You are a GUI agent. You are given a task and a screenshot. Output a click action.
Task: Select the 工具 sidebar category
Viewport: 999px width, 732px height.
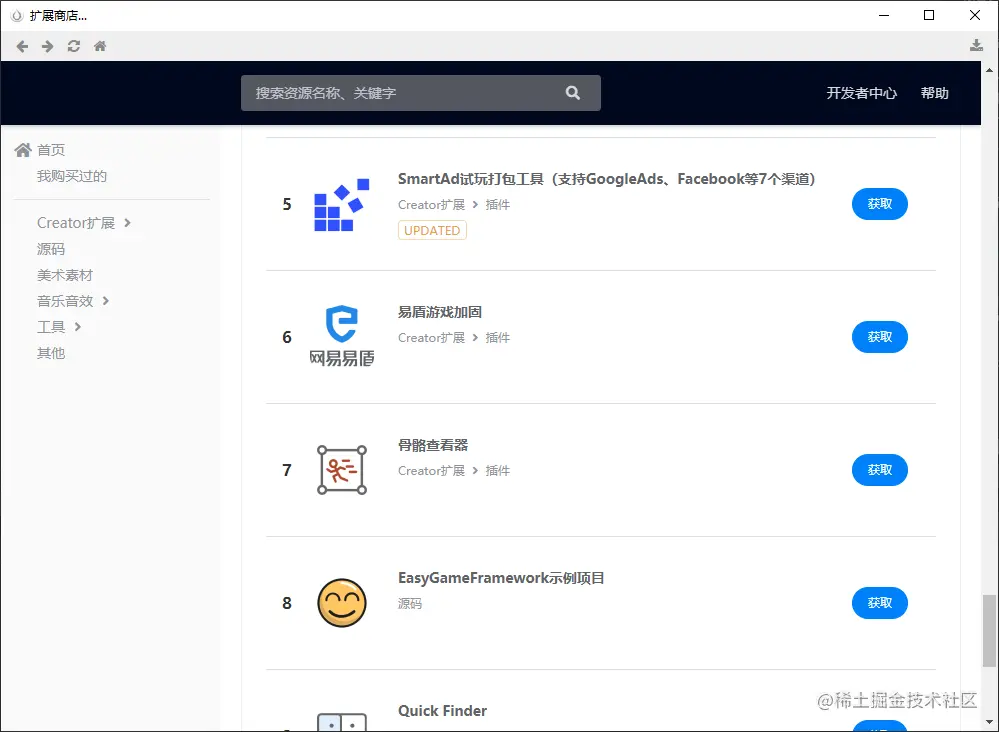click(51, 327)
